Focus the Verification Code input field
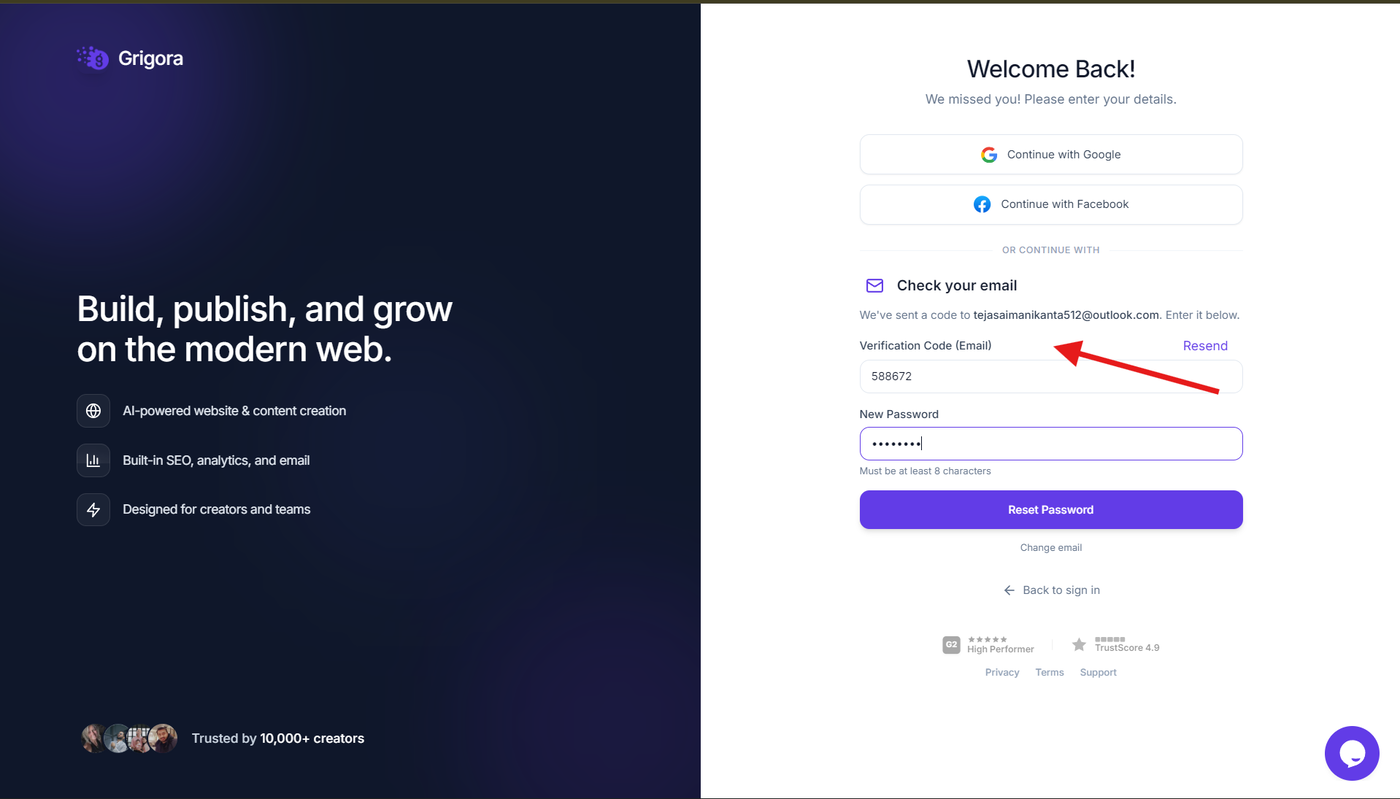This screenshot has width=1400, height=799. click(x=1051, y=377)
